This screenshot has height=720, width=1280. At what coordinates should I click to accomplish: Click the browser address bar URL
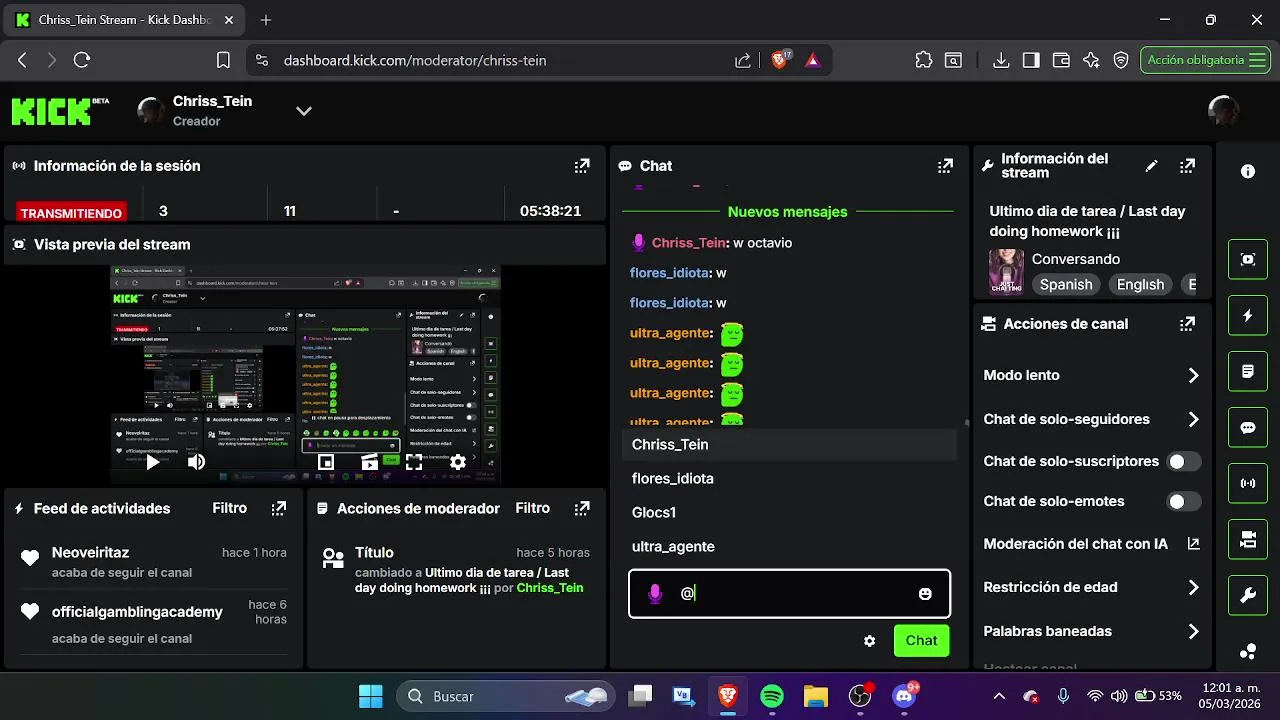click(415, 60)
